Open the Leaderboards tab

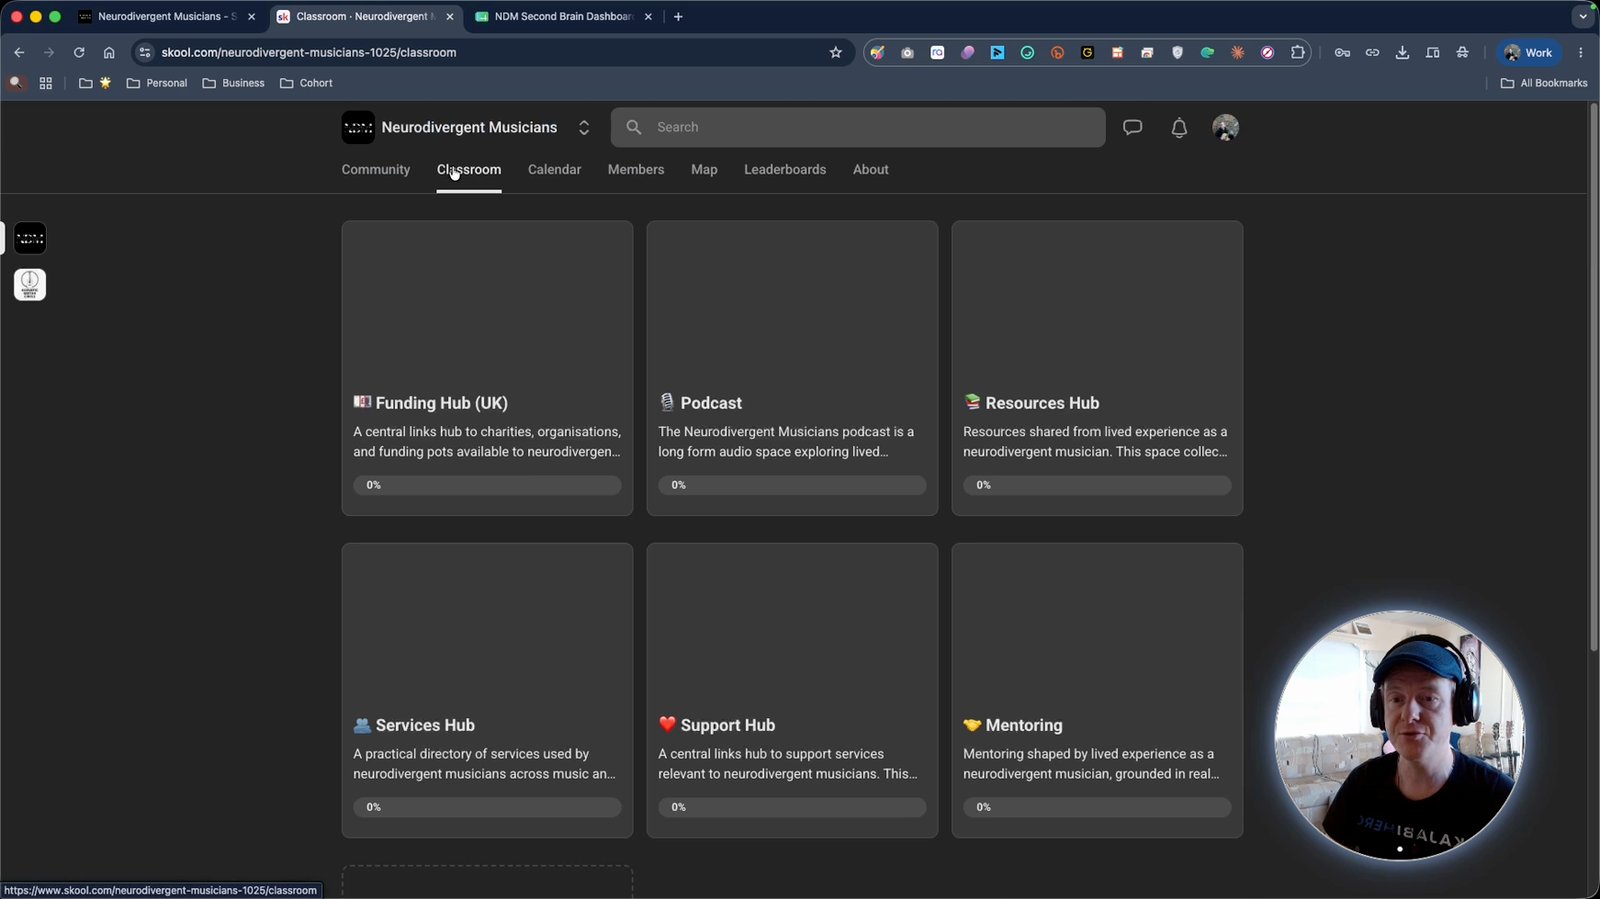(785, 170)
